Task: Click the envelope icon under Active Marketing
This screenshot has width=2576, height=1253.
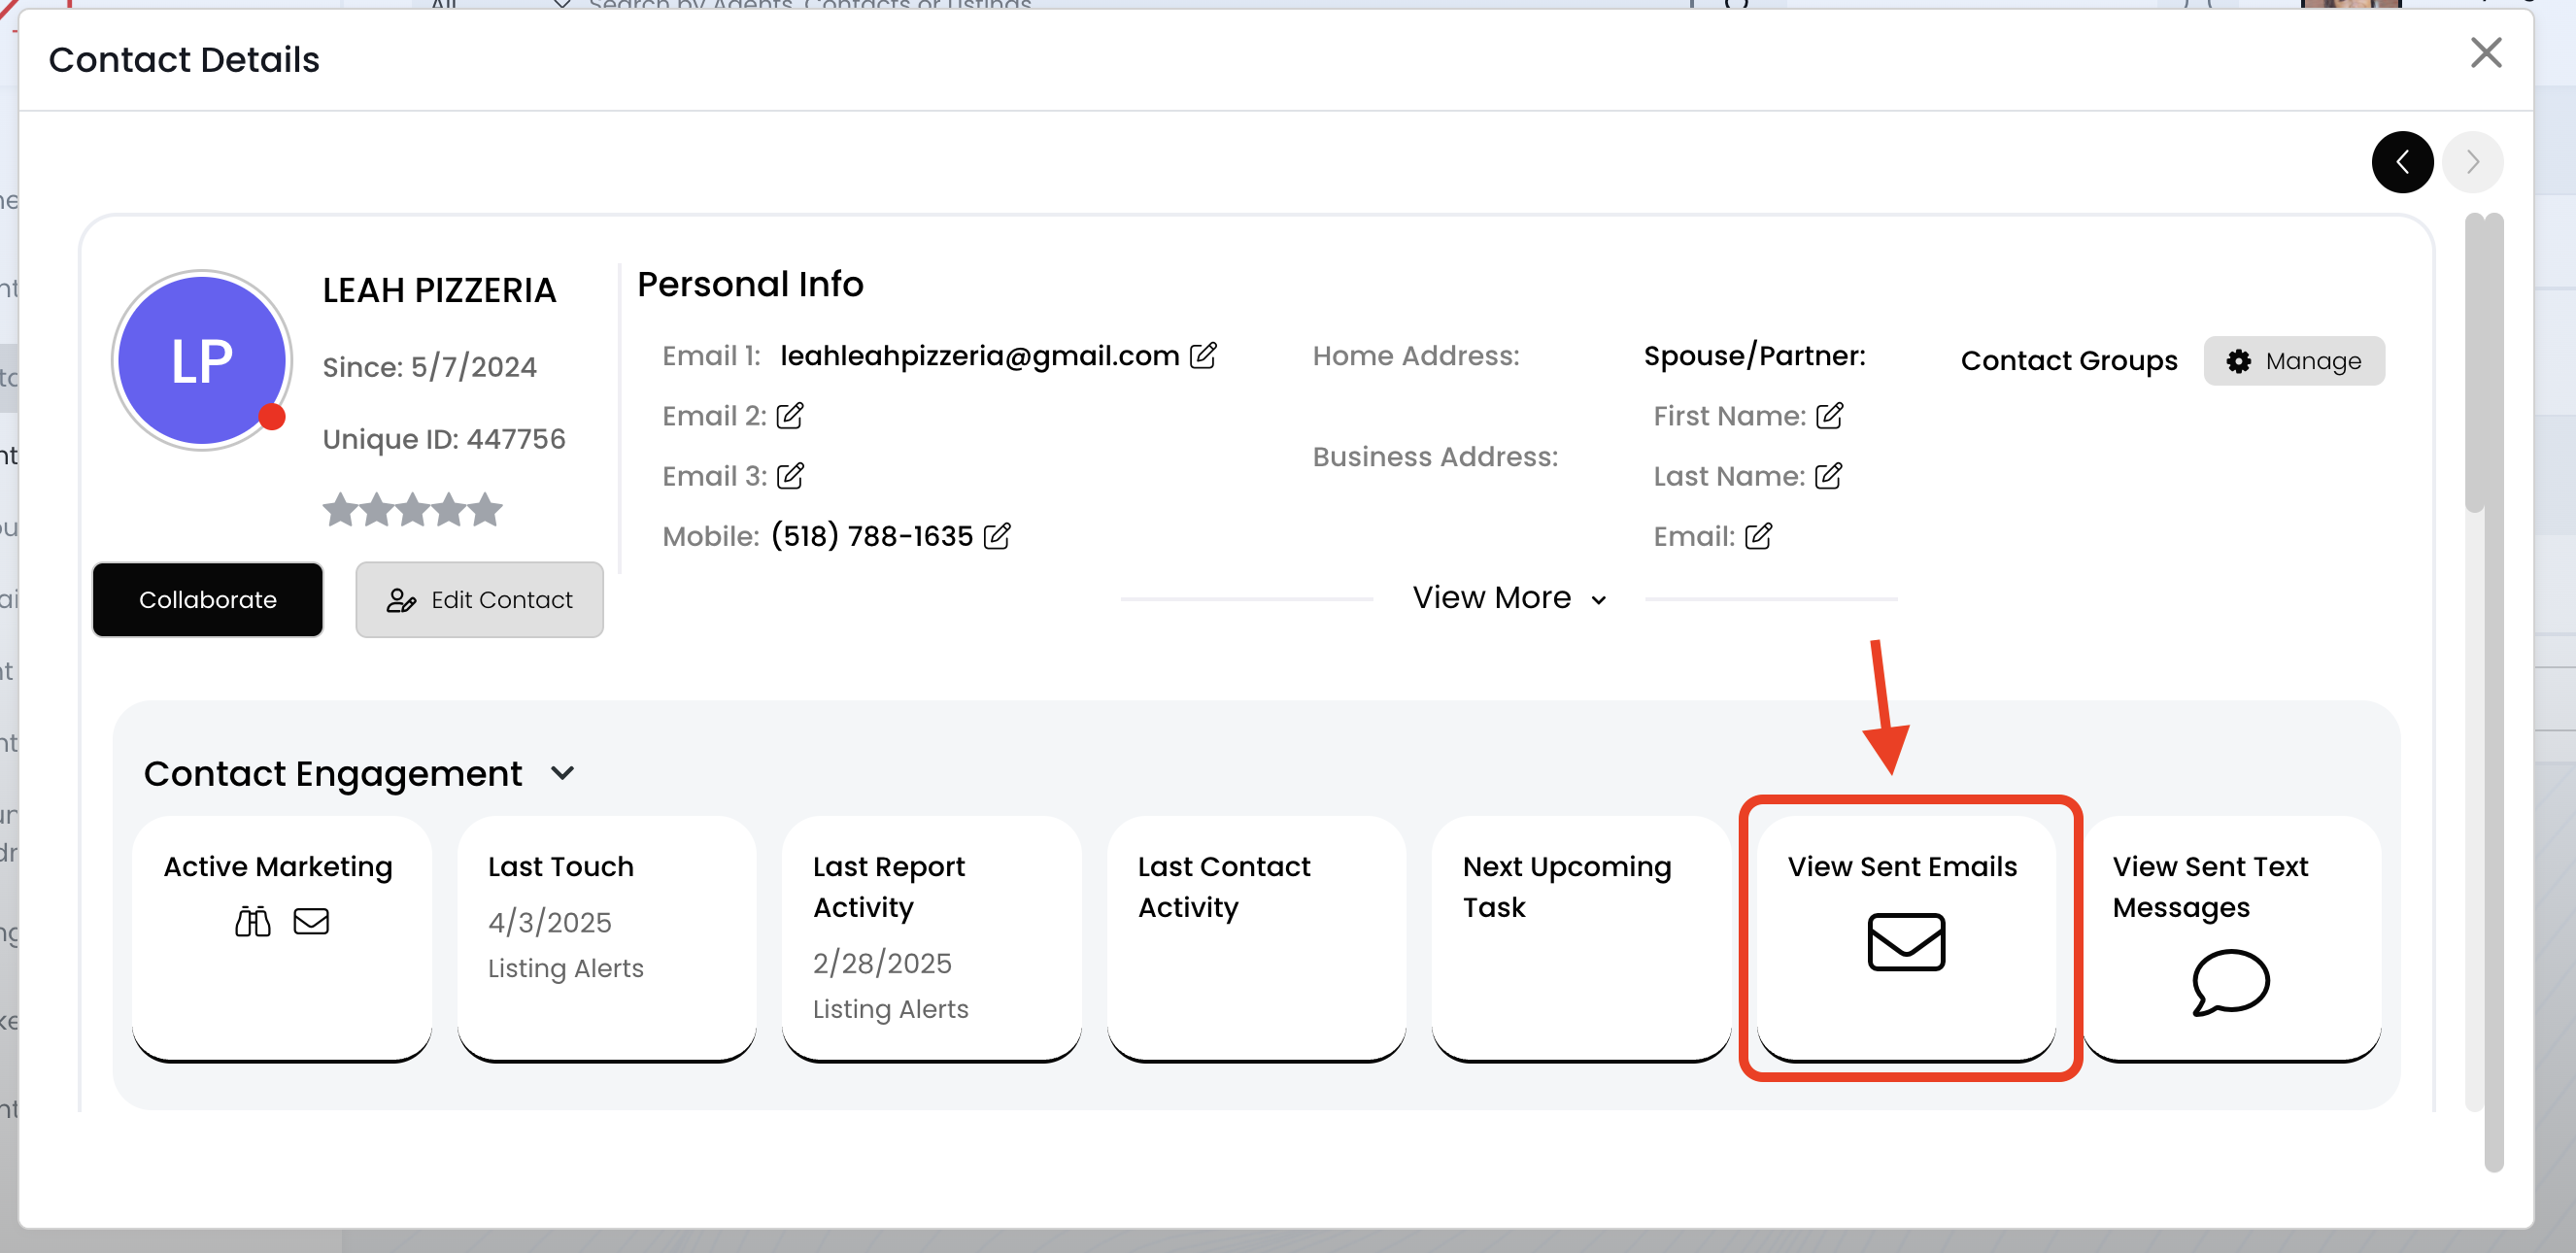Action: pos(311,921)
